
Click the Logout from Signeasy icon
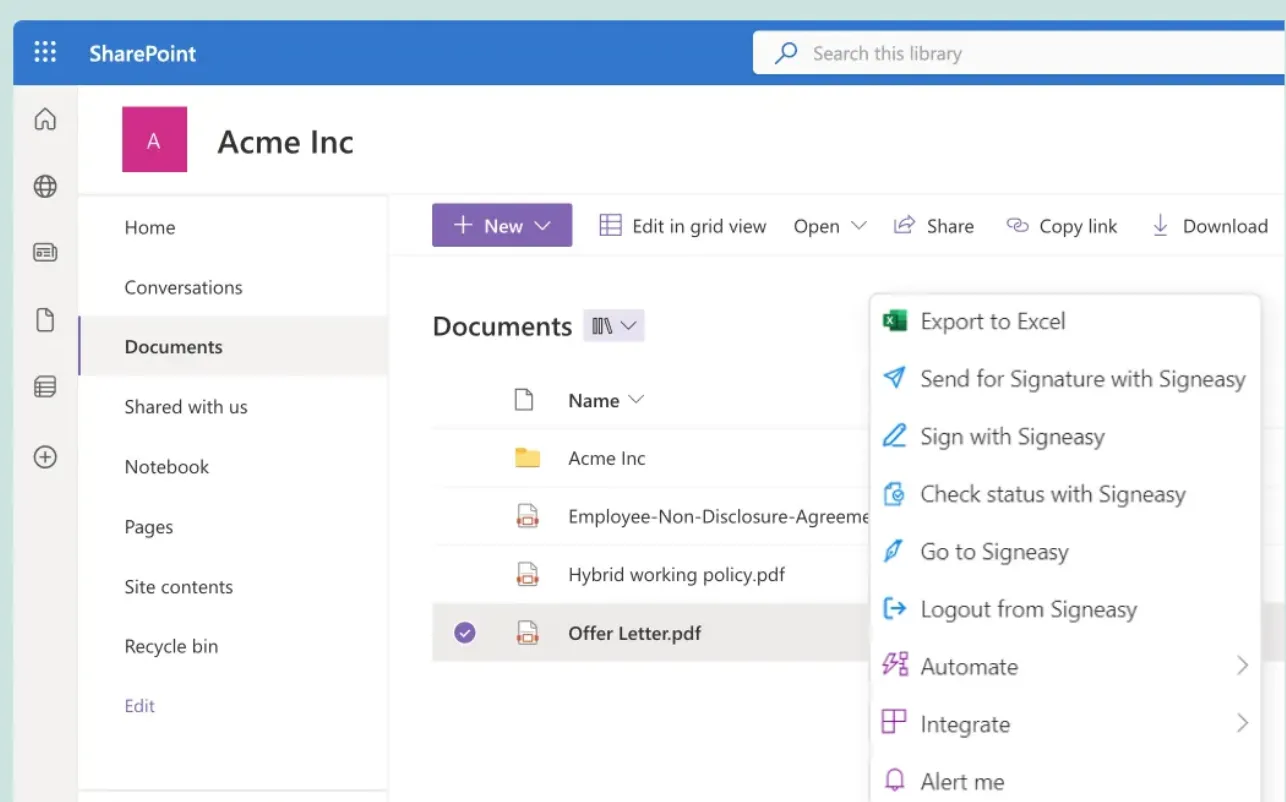tap(893, 609)
